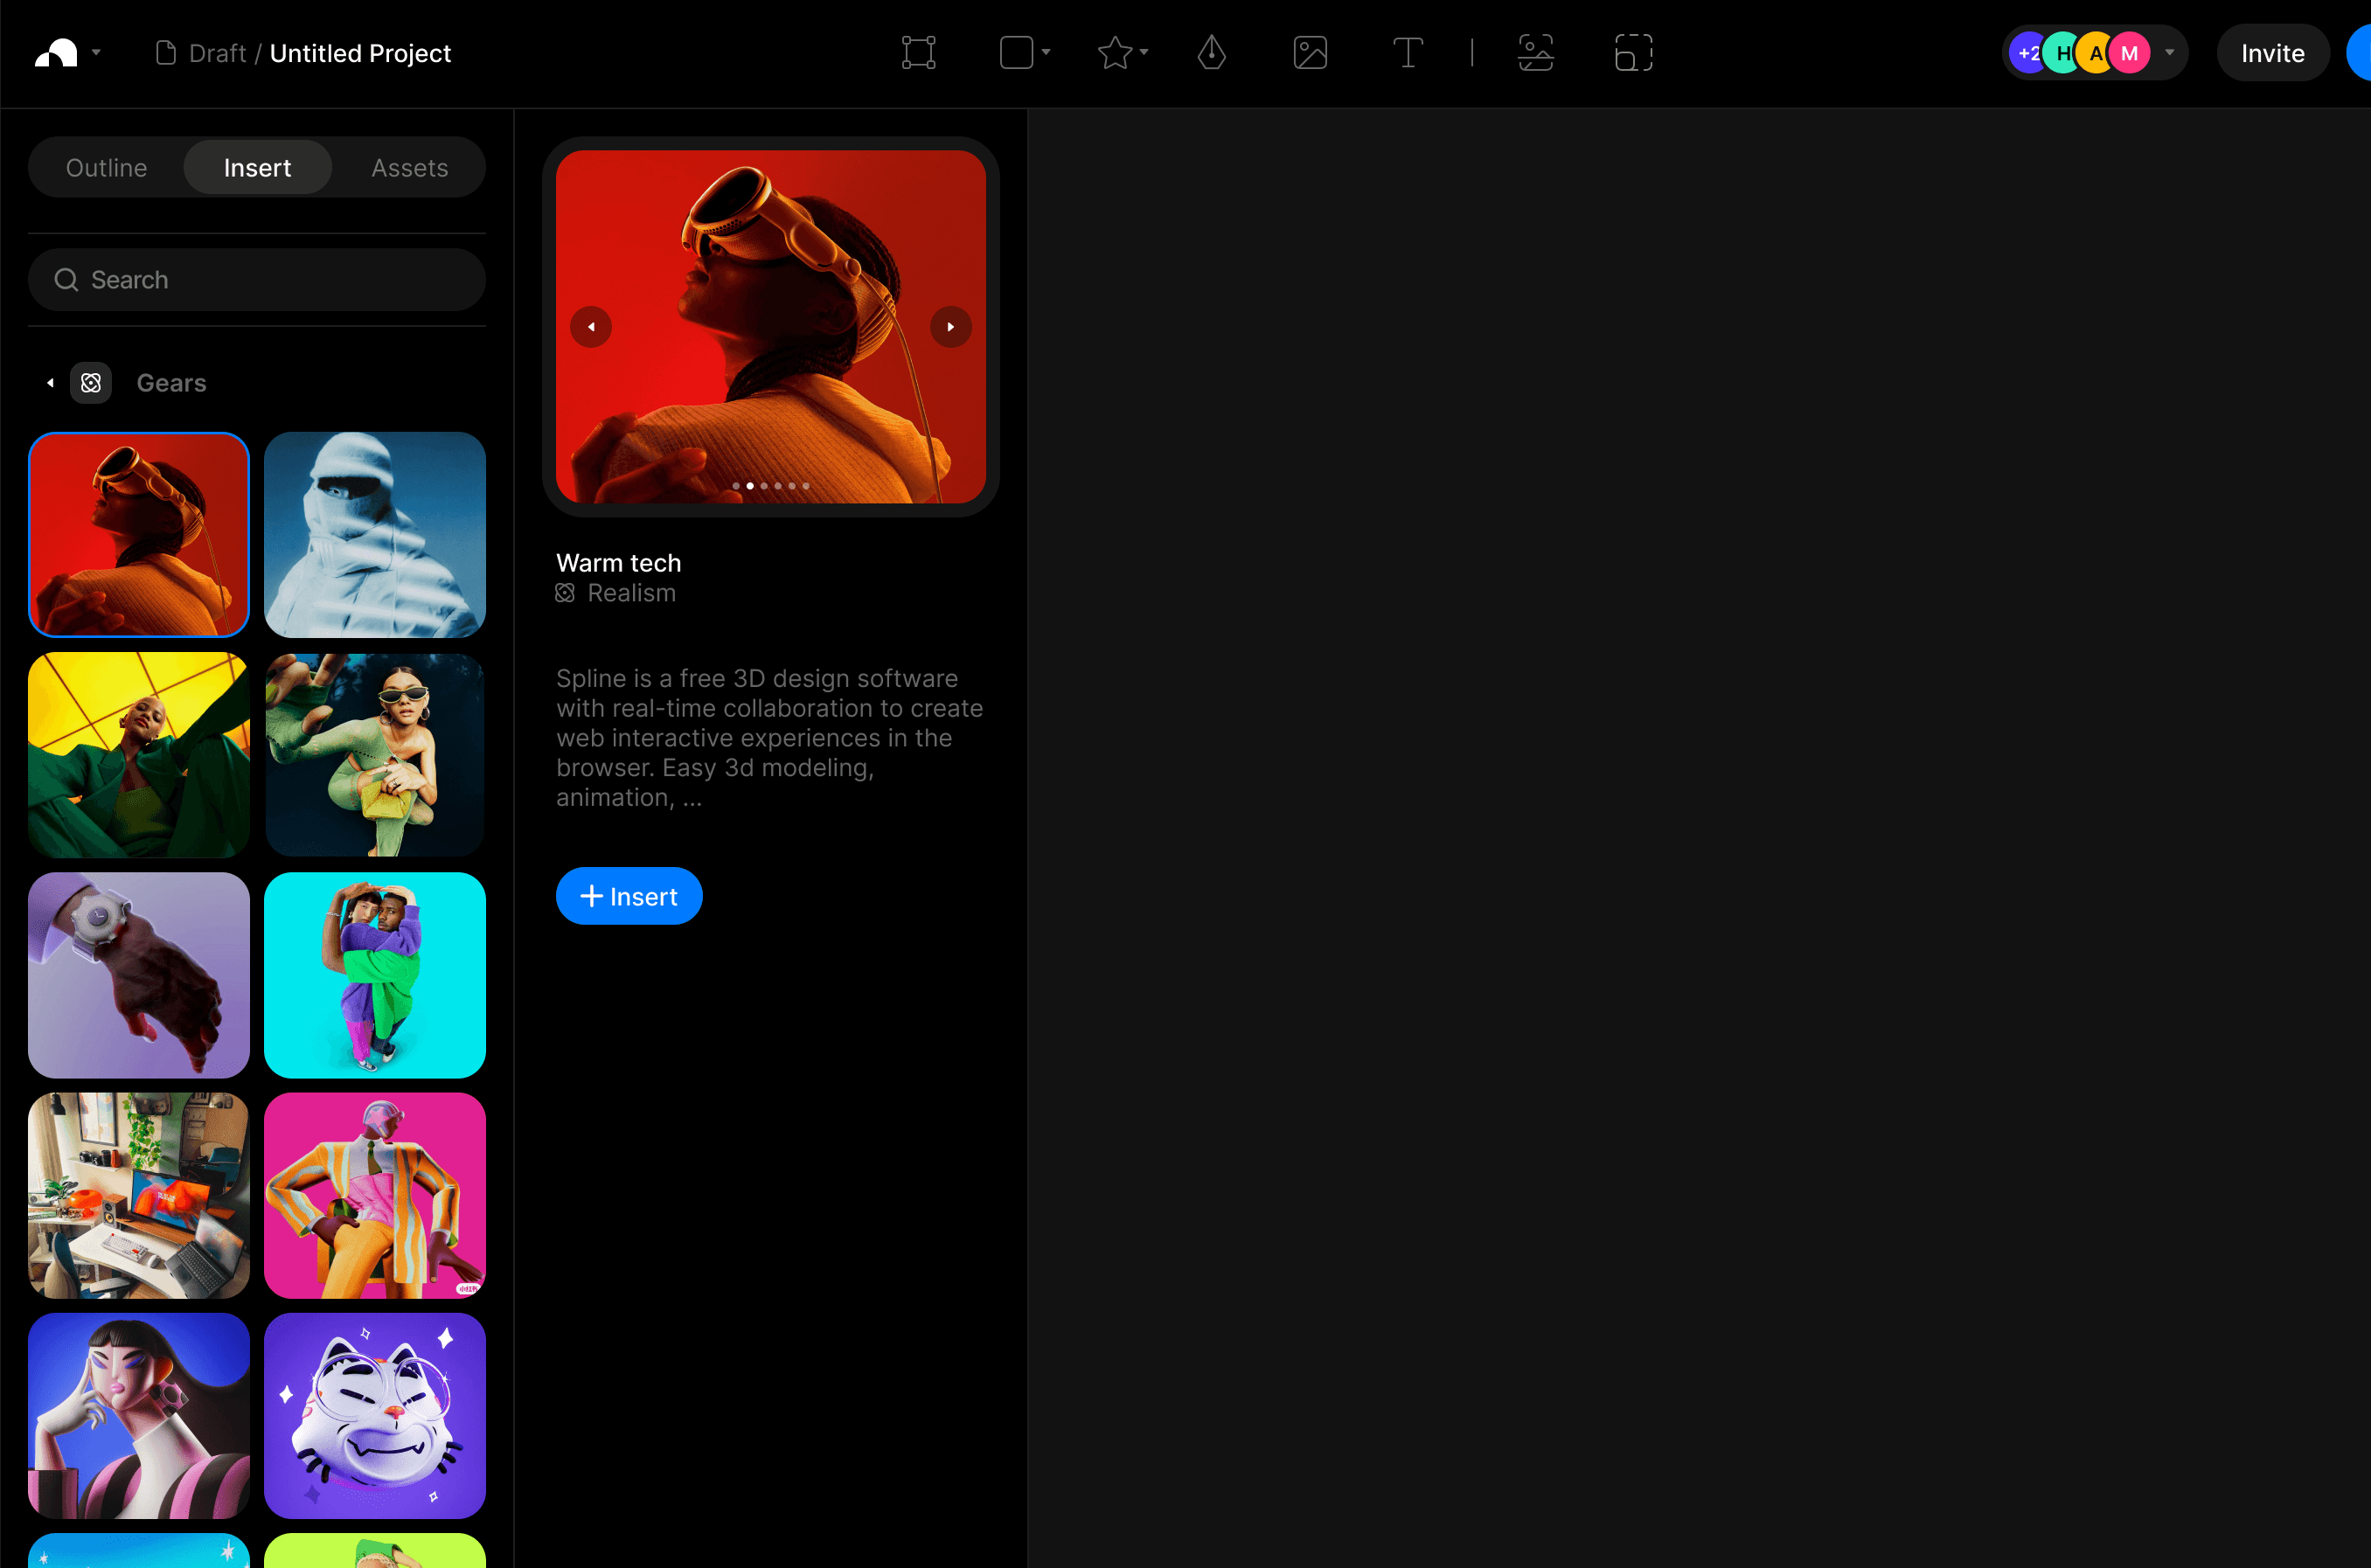Image resolution: width=2371 pixels, height=1568 pixels.
Task: Click the Gears category icon
Action: point(91,383)
